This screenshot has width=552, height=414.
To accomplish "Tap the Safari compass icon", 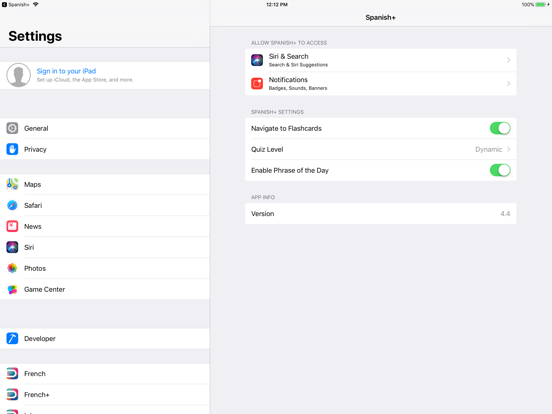I will point(12,205).
